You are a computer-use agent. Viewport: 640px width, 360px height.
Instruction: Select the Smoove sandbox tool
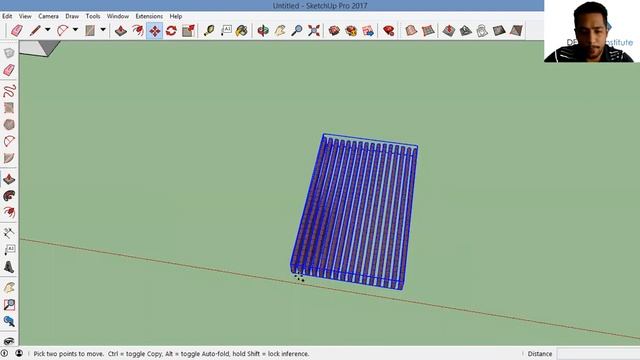click(449, 31)
